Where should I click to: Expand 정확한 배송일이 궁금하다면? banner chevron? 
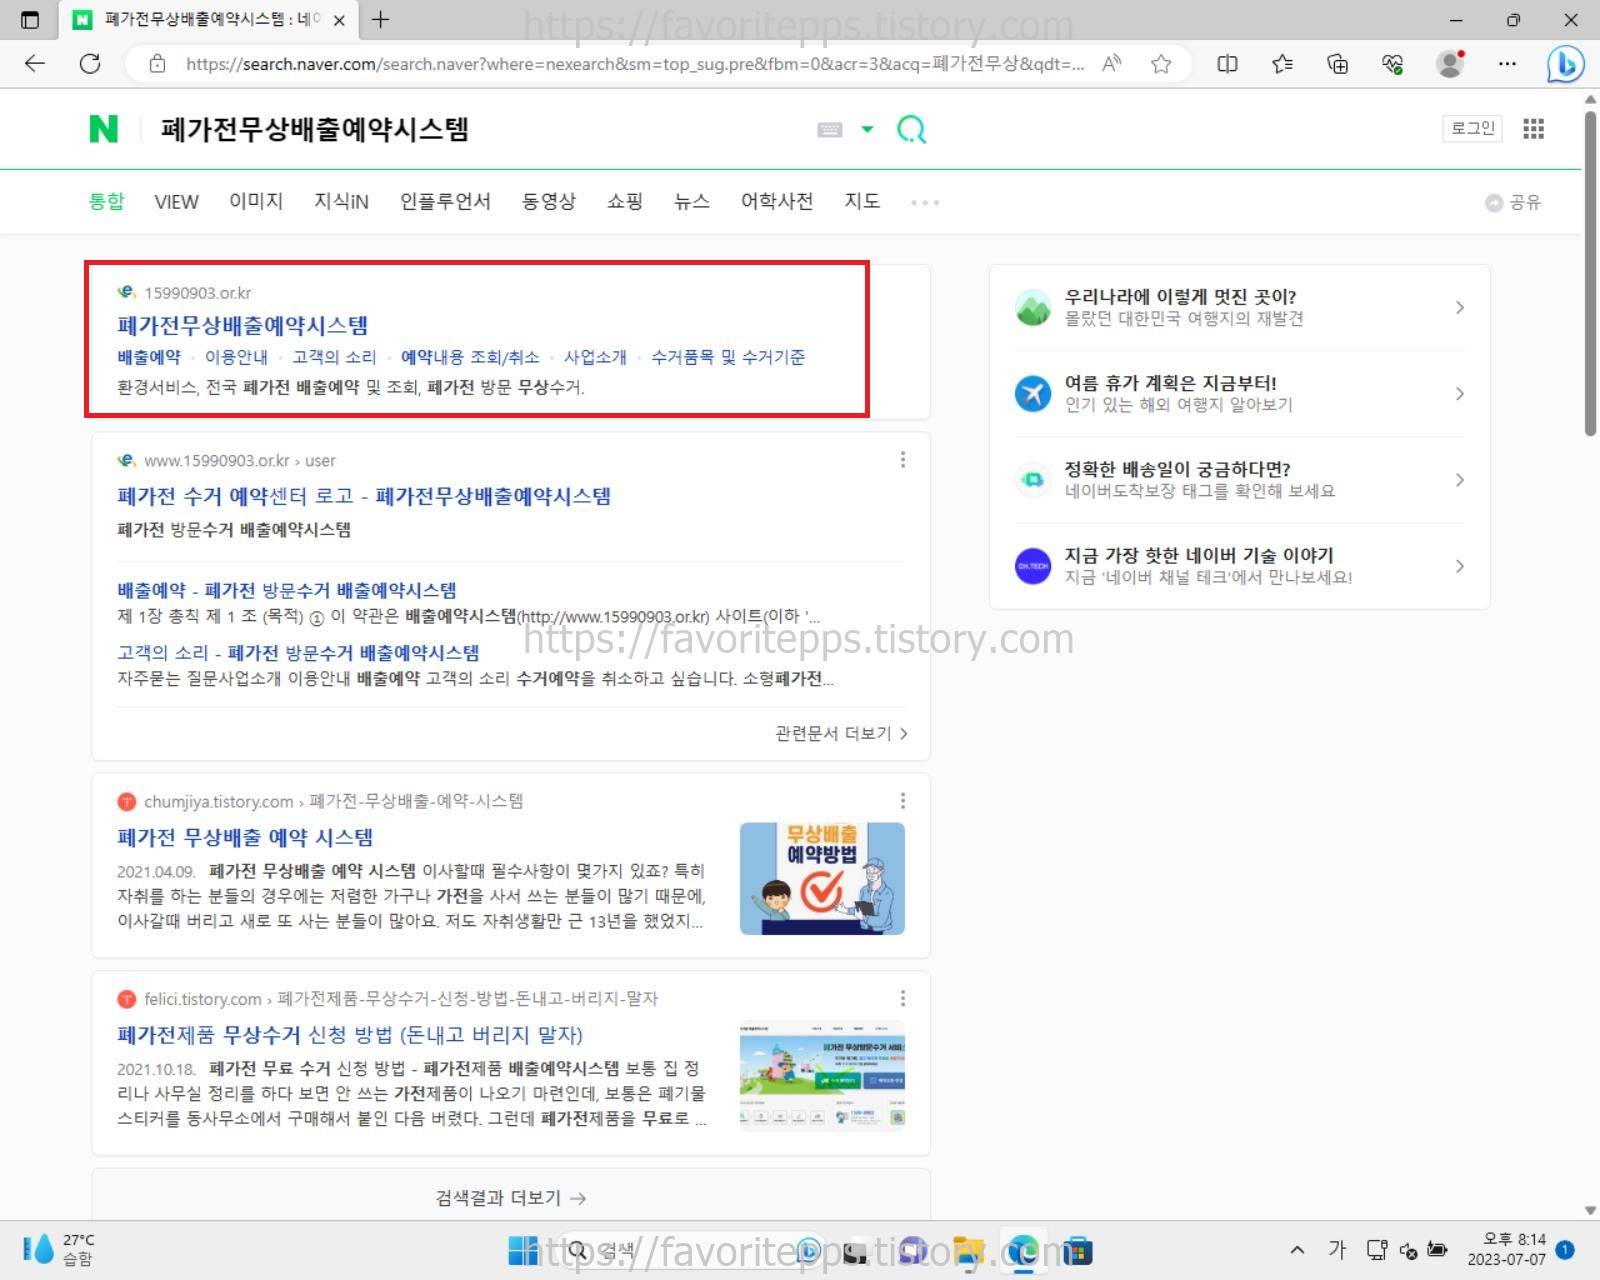(1460, 479)
